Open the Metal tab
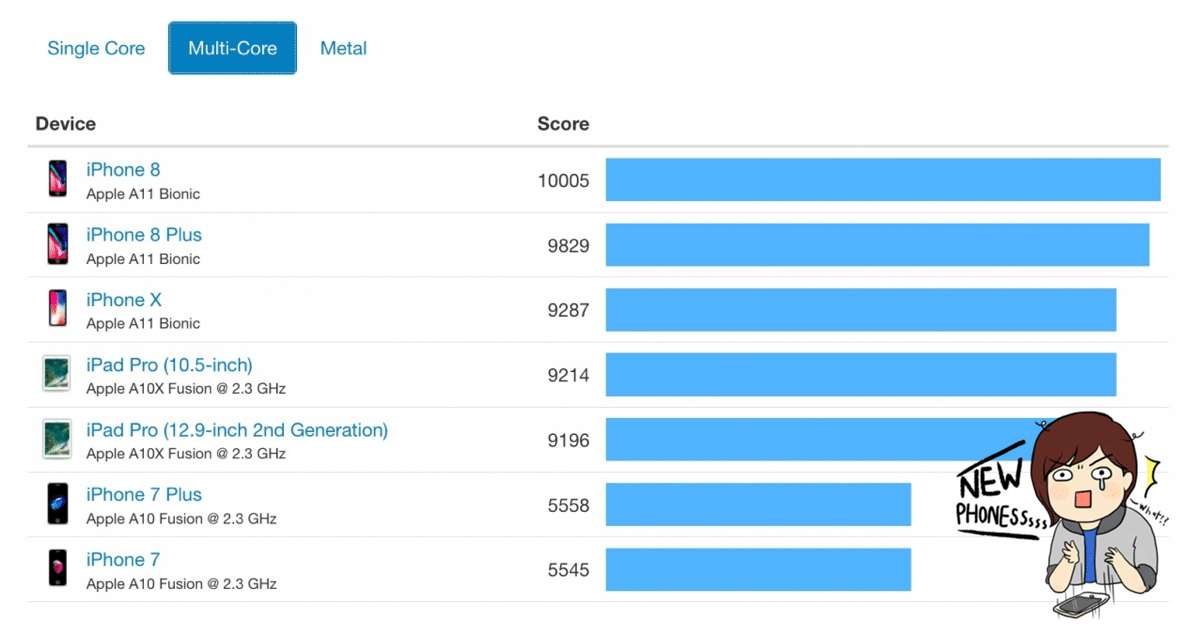Image resolution: width=1200 pixels, height=630 pixels. tap(343, 48)
